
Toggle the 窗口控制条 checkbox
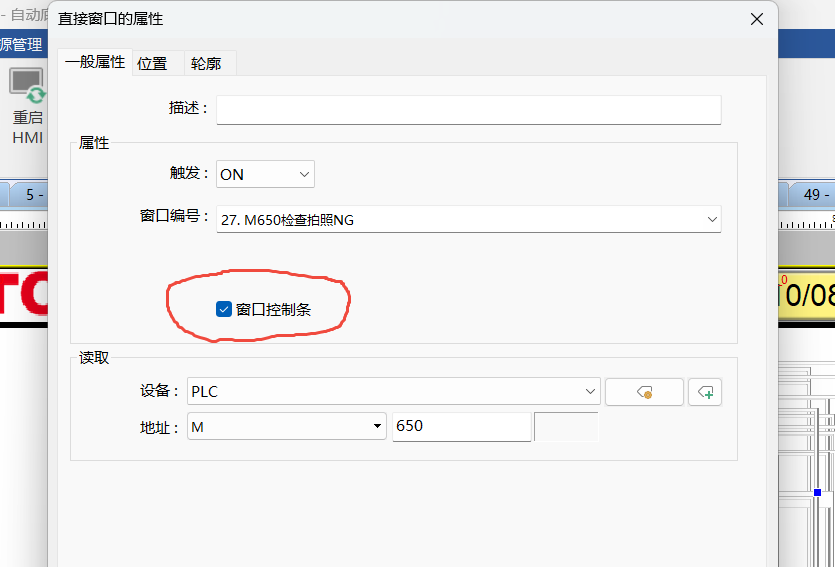tap(224, 309)
